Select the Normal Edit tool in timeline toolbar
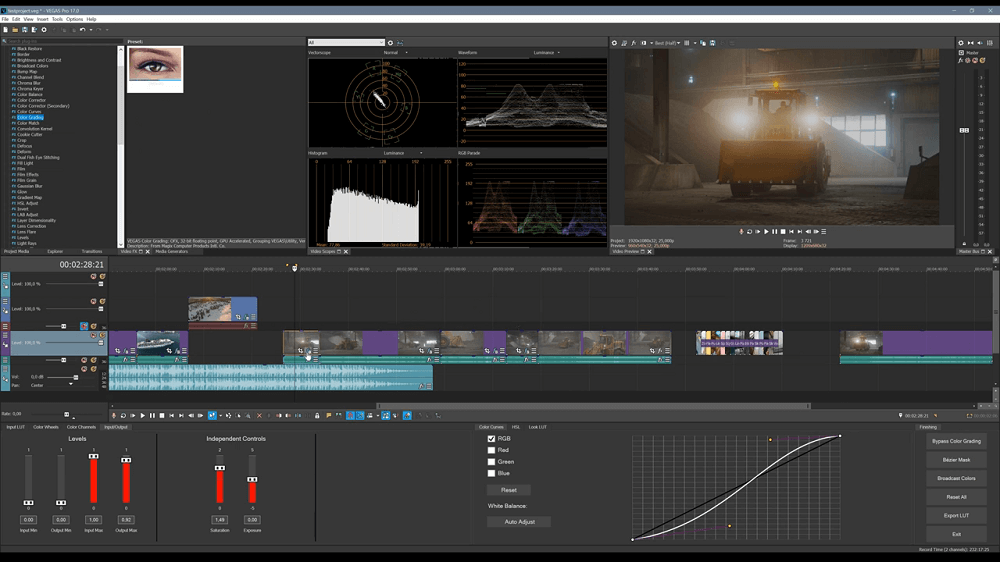The image size is (1000, 562). (x=212, y=415)
